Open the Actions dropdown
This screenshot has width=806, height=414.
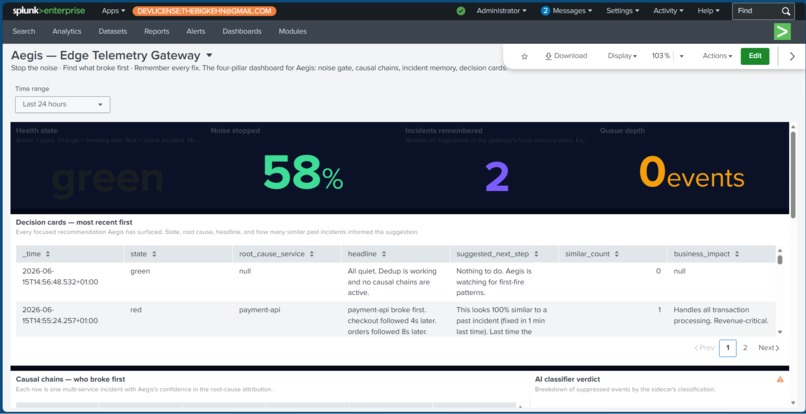(717, 56)
